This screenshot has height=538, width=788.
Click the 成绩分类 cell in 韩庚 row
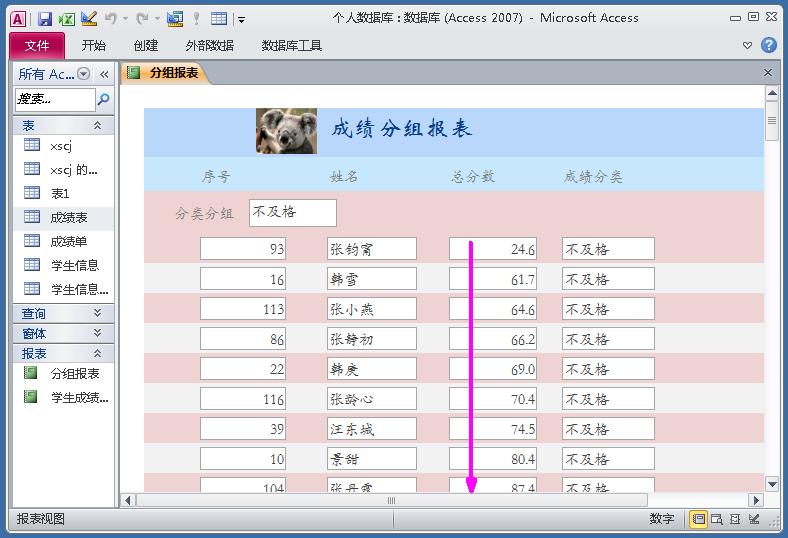[608, 369]
